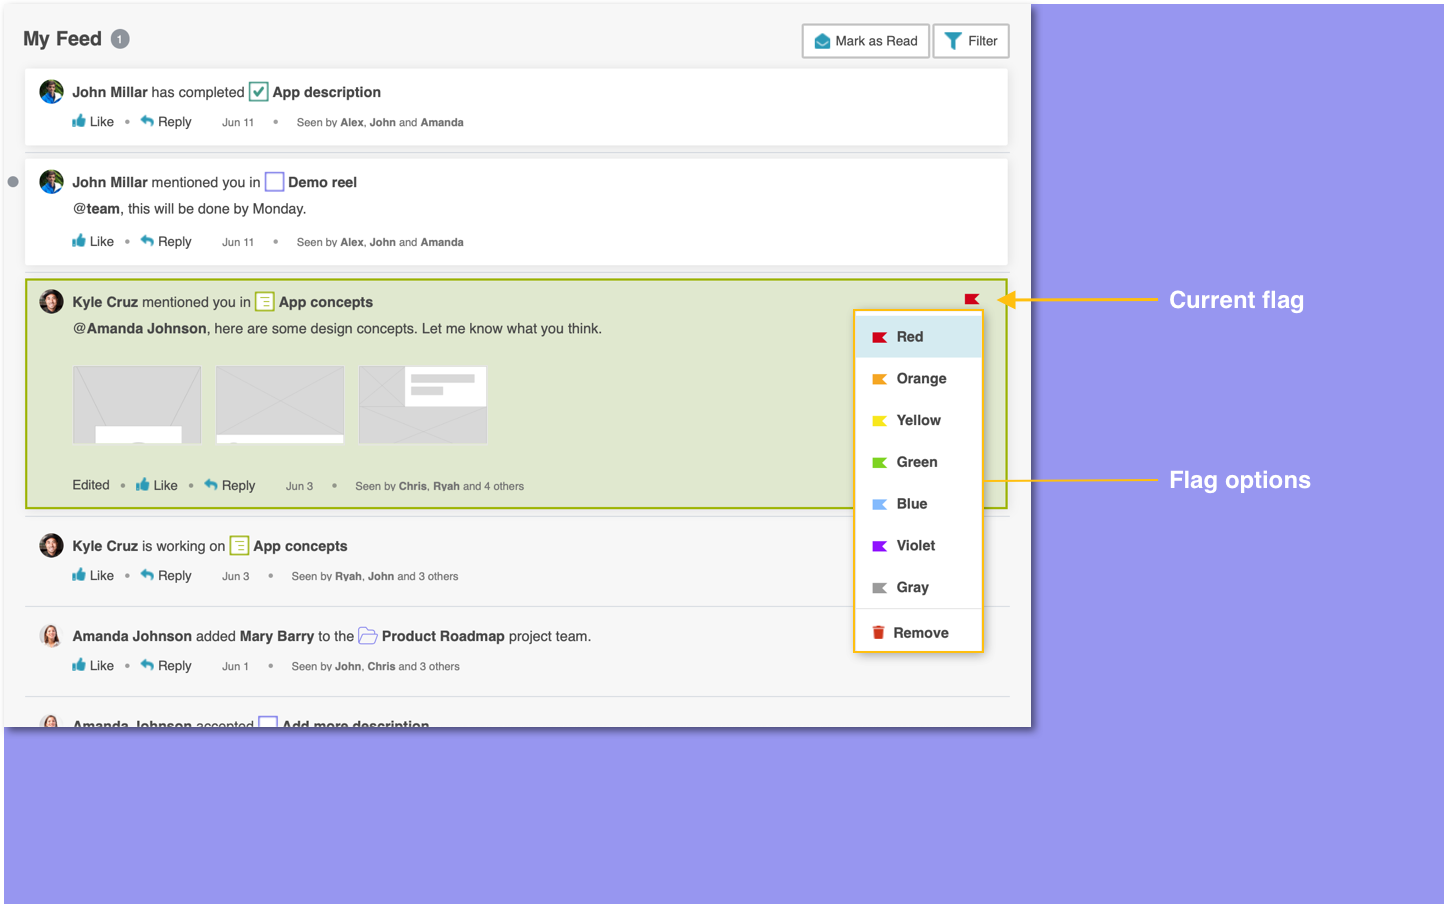Screen dimensions: 1444x904
Task: Reply to John Millar's Demo reel mention
Action: 166,242
